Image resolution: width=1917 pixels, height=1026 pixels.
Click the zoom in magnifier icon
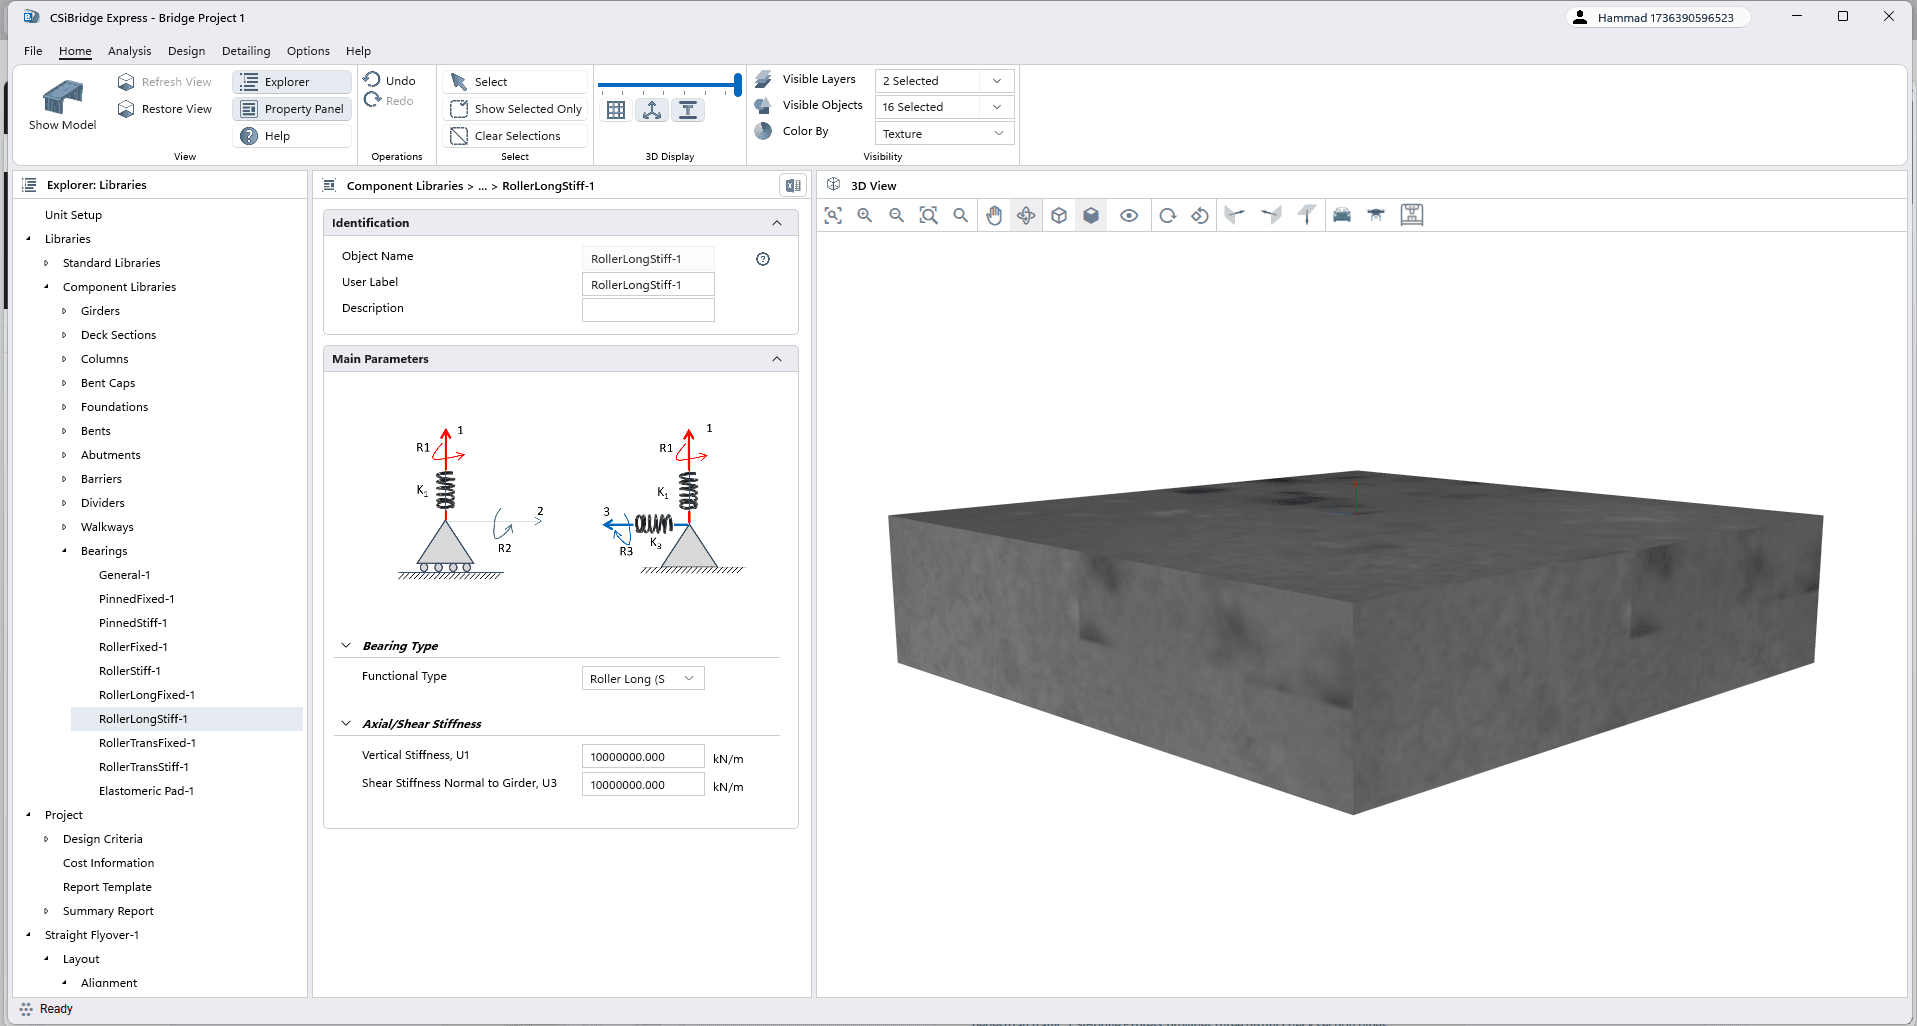865,215
